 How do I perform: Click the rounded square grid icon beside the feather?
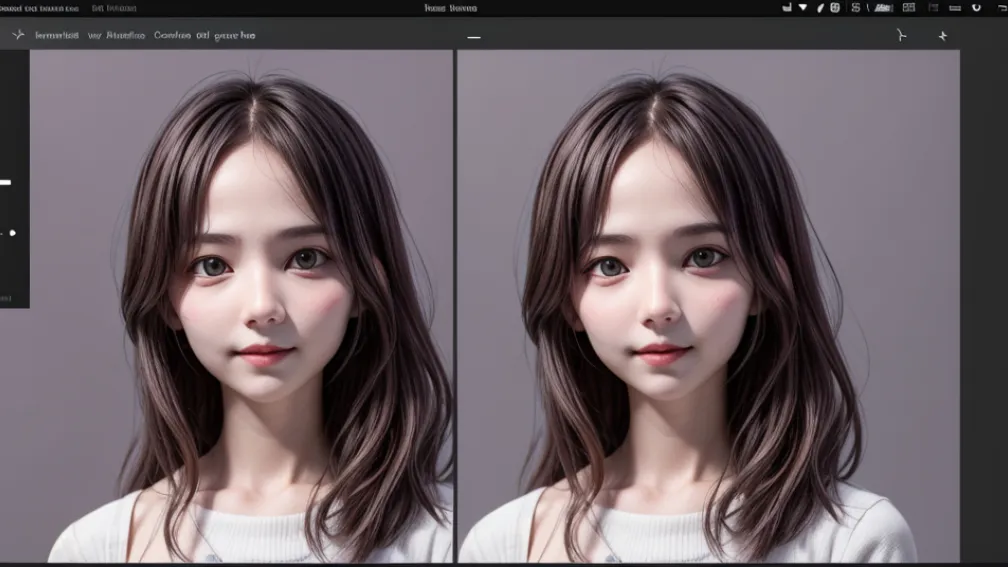click(x=835, y=8)
